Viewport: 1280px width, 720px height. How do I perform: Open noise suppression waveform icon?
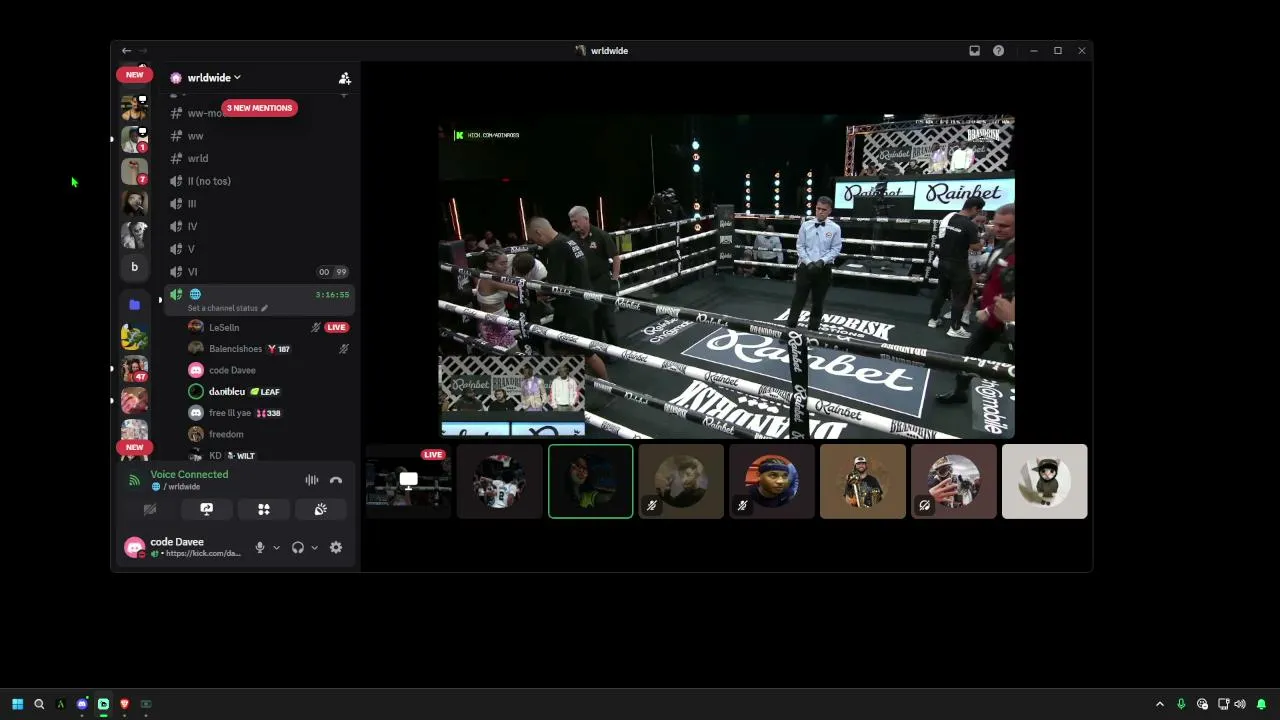pyautogui.click(x=312, y=481)
